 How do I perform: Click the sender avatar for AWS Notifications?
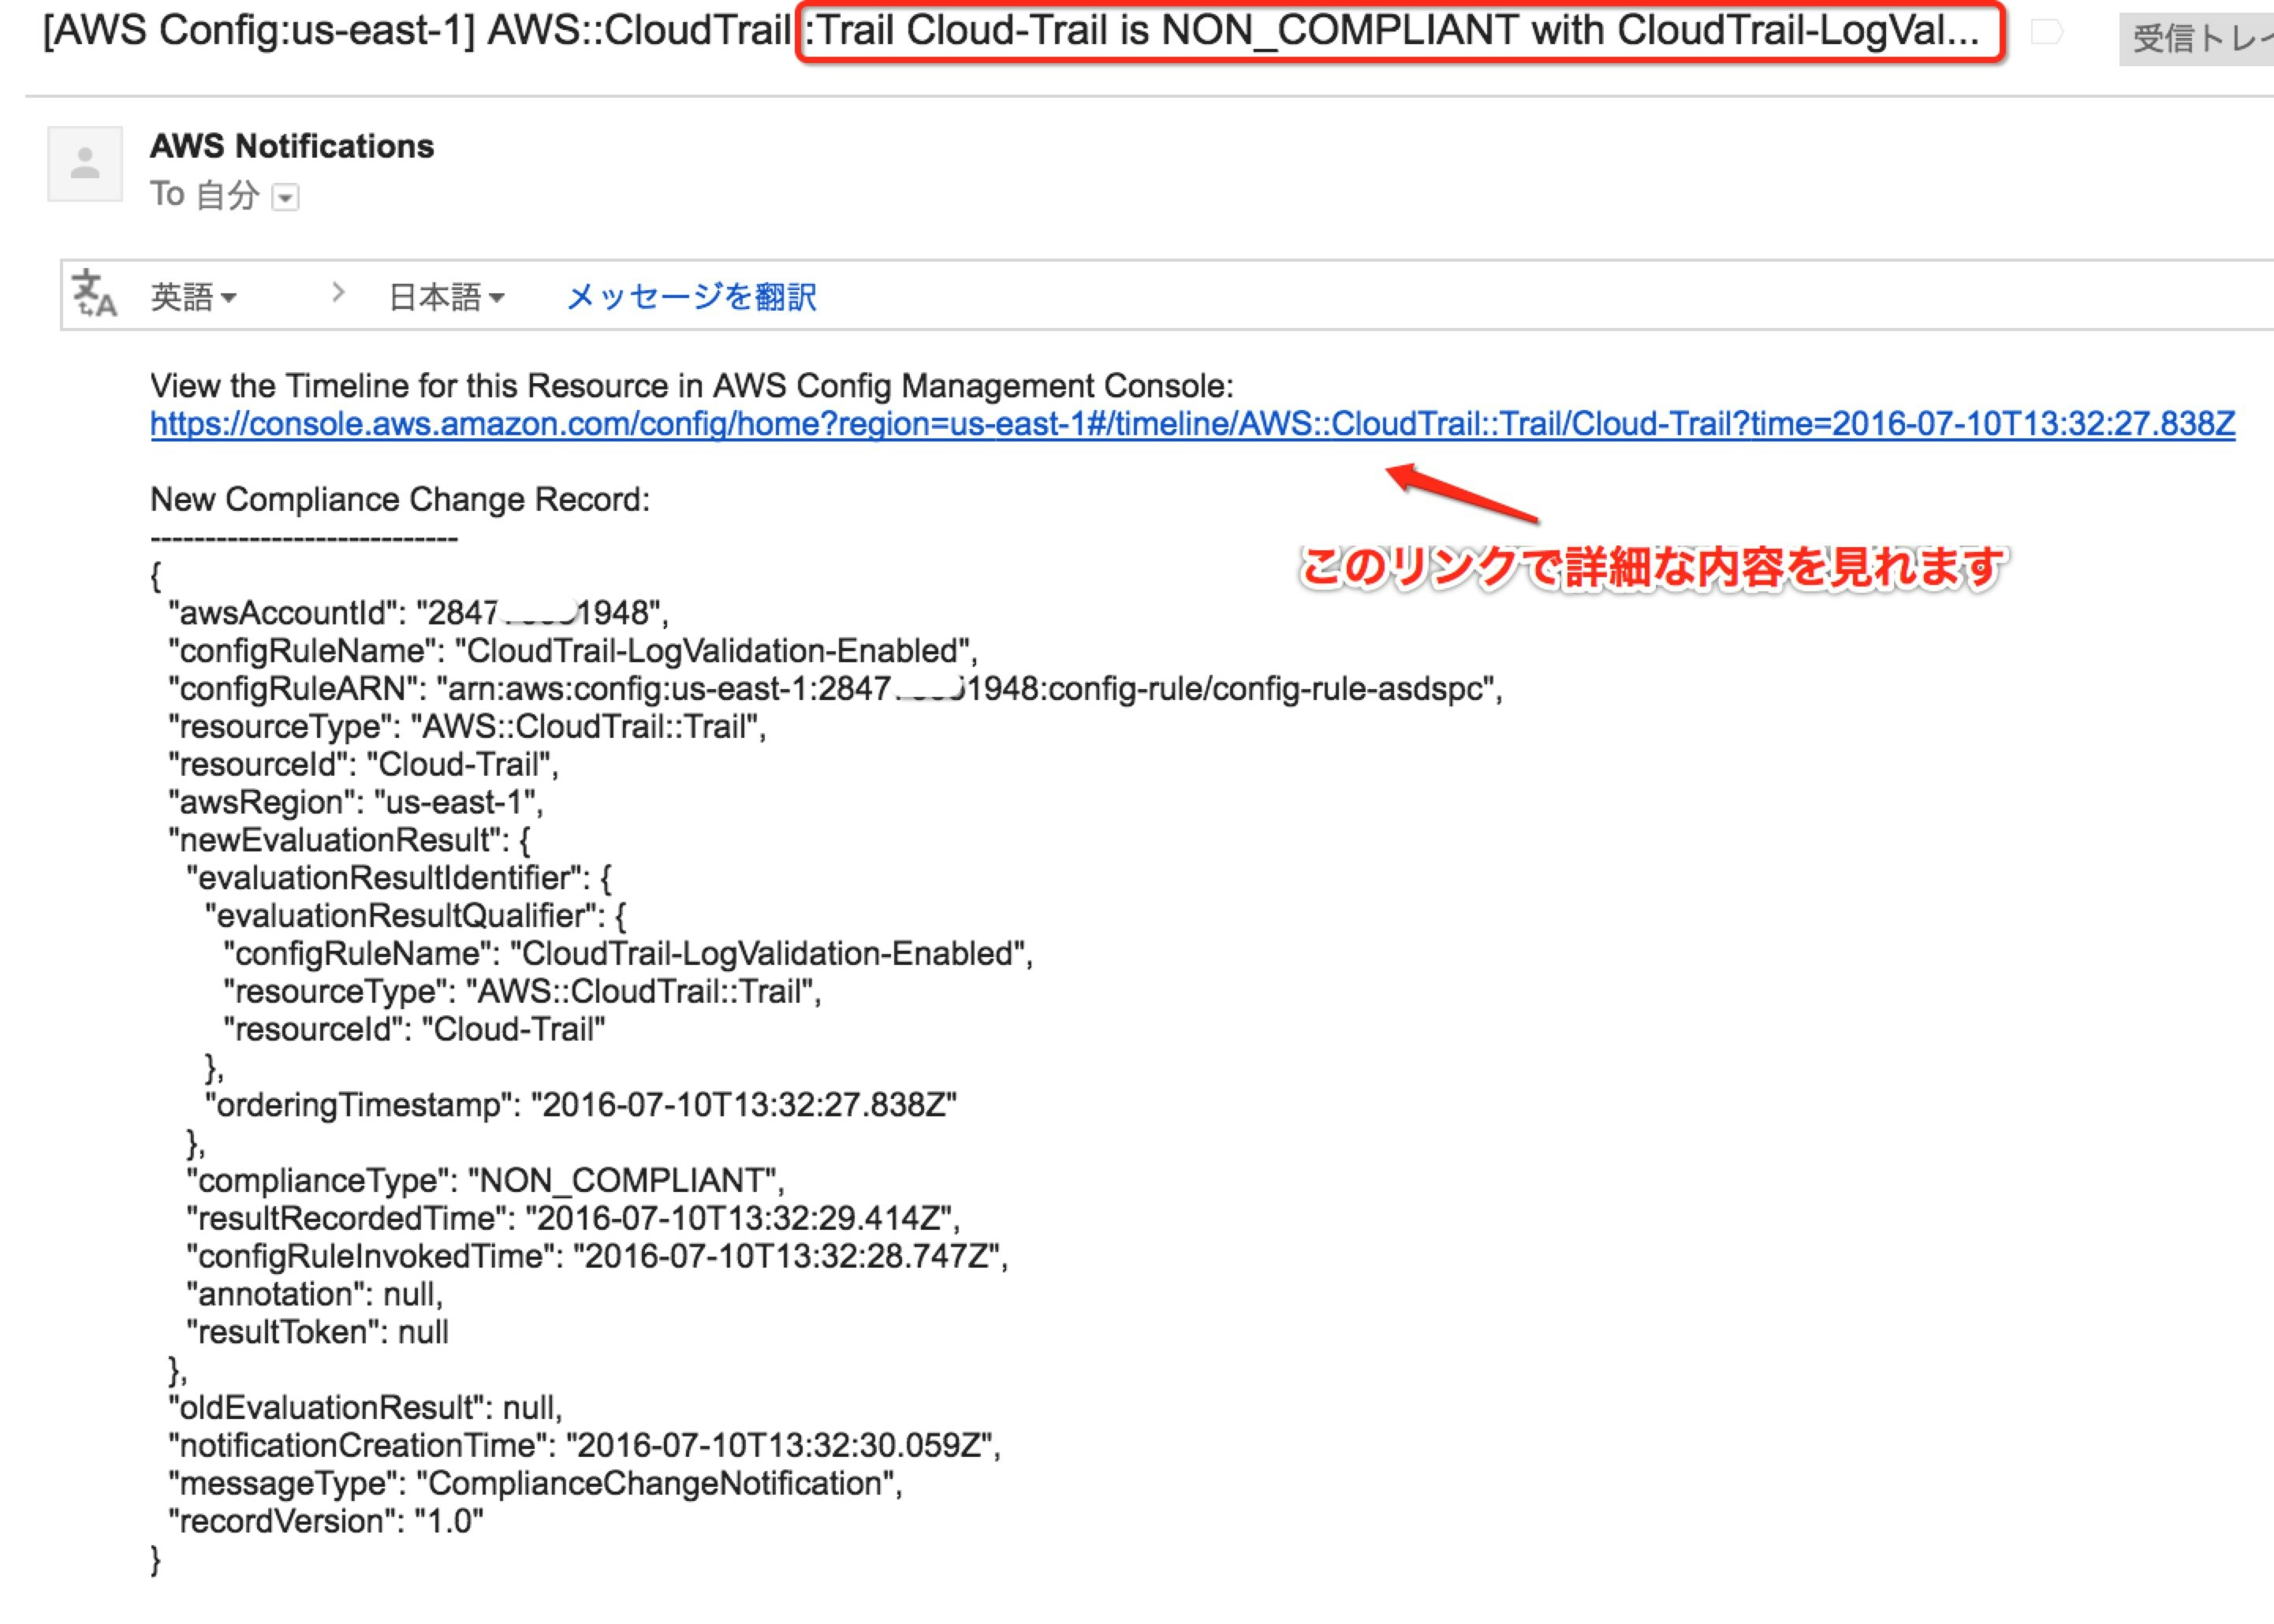click(85, 163)
